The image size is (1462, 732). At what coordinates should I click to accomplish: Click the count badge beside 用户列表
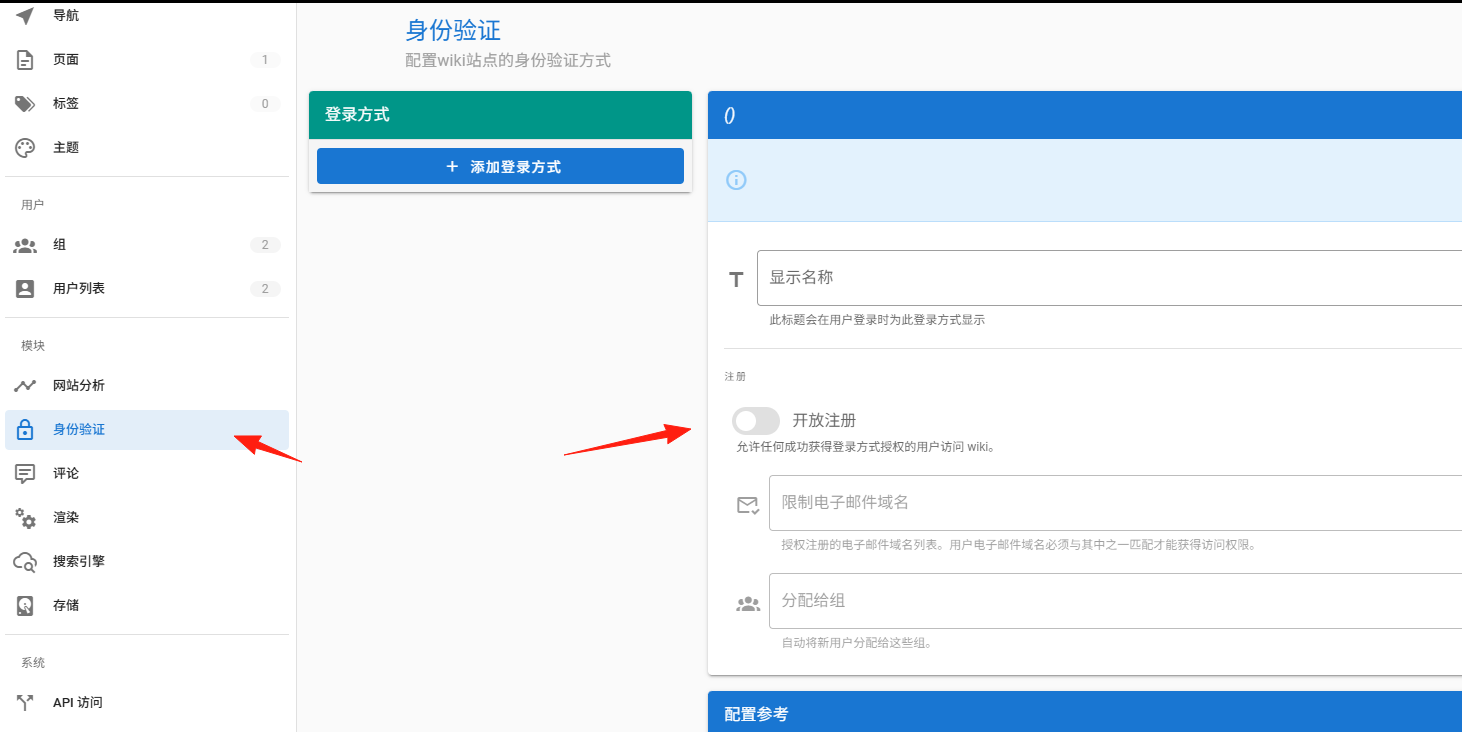coord(265,289)
